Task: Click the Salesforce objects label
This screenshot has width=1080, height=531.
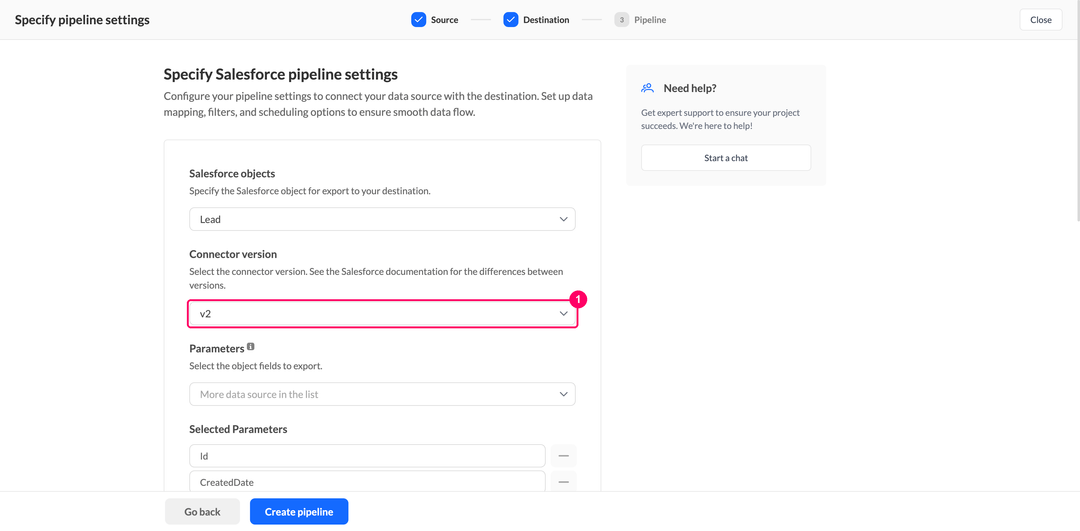Action: point(232,174)
